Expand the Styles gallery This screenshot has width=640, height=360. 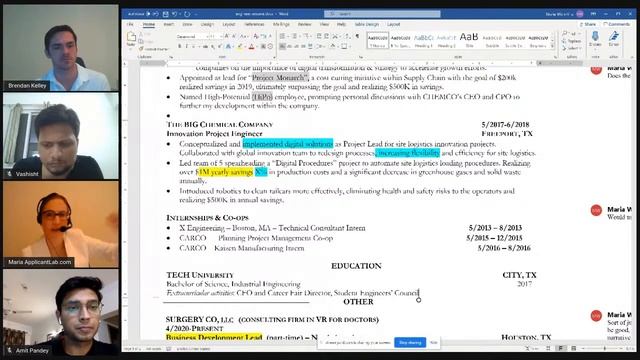click(x=552, y=47)
